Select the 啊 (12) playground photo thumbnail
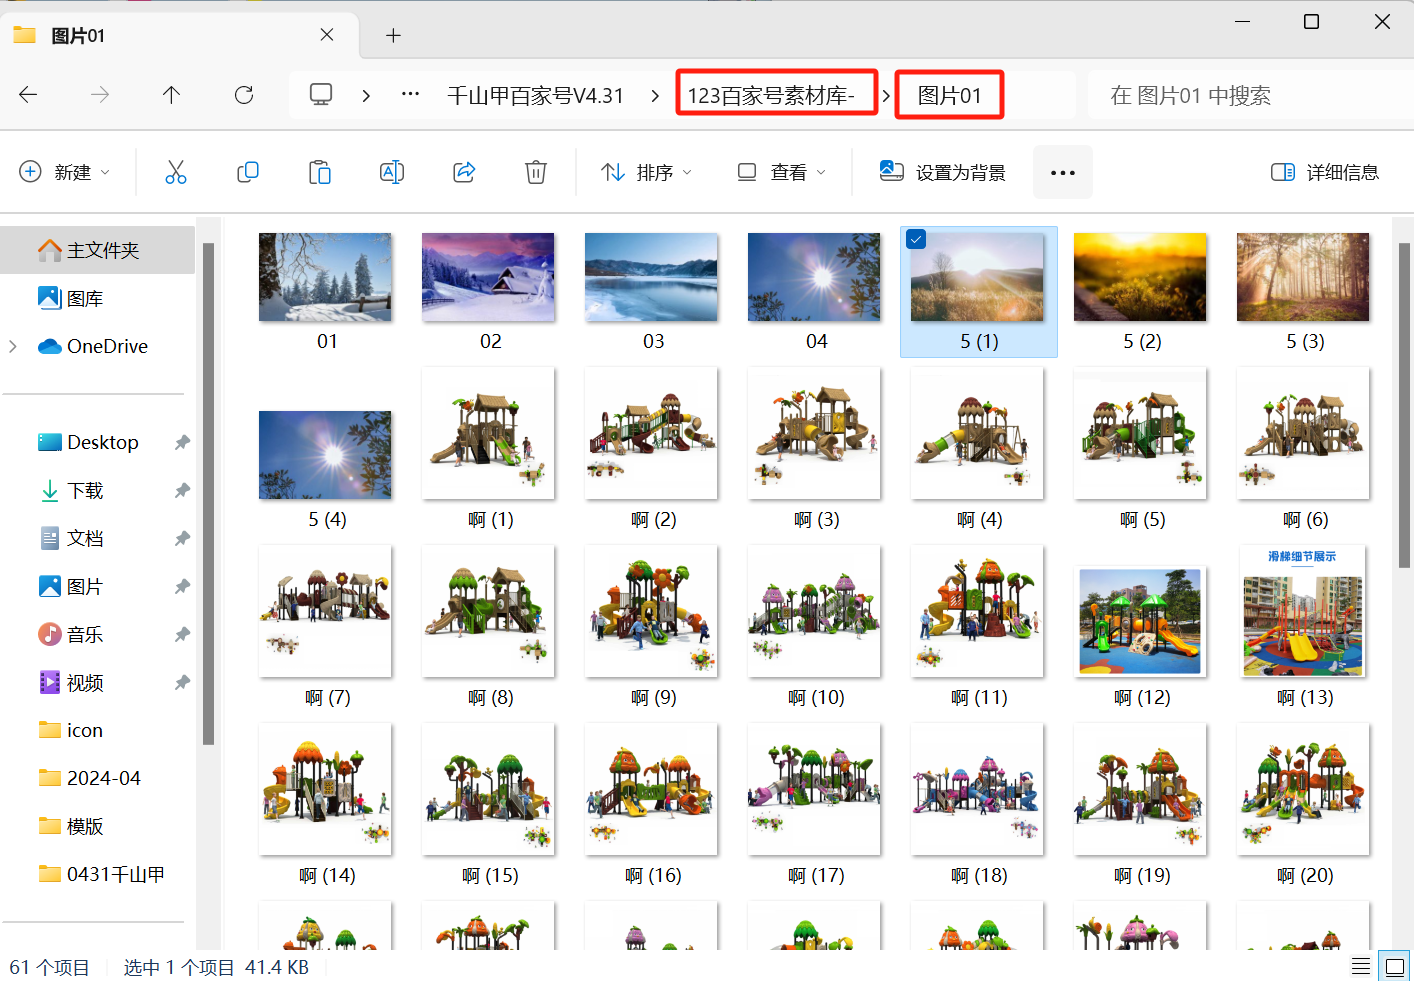Screen dimensions: 1414x981 click(x=1140, y=620)
